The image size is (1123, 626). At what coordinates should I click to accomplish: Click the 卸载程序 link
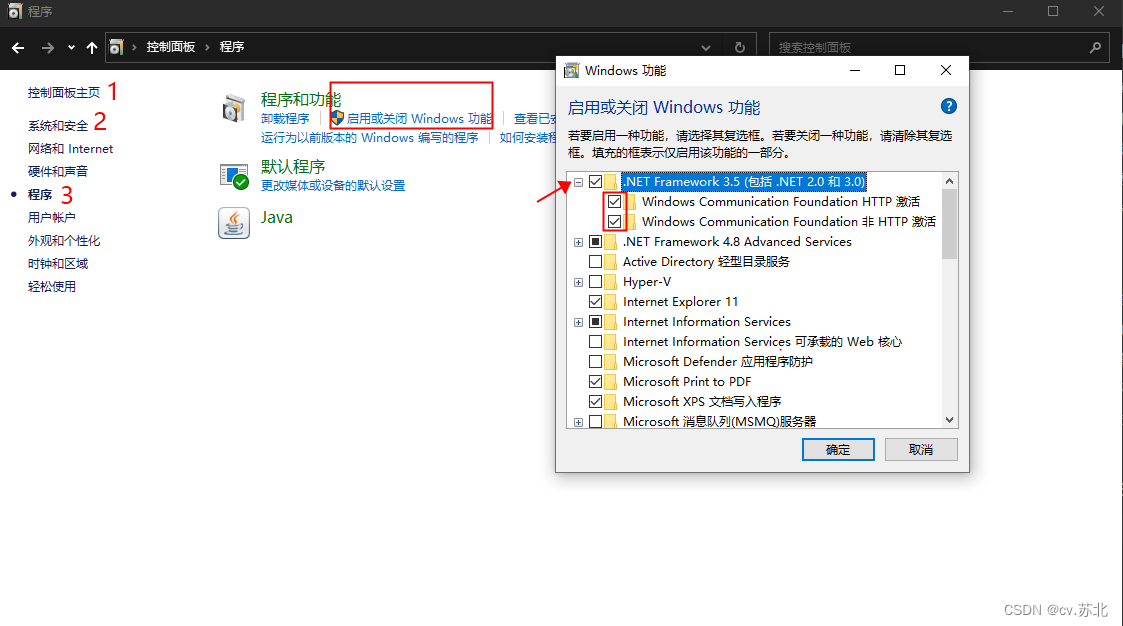(x=285, y=118)
